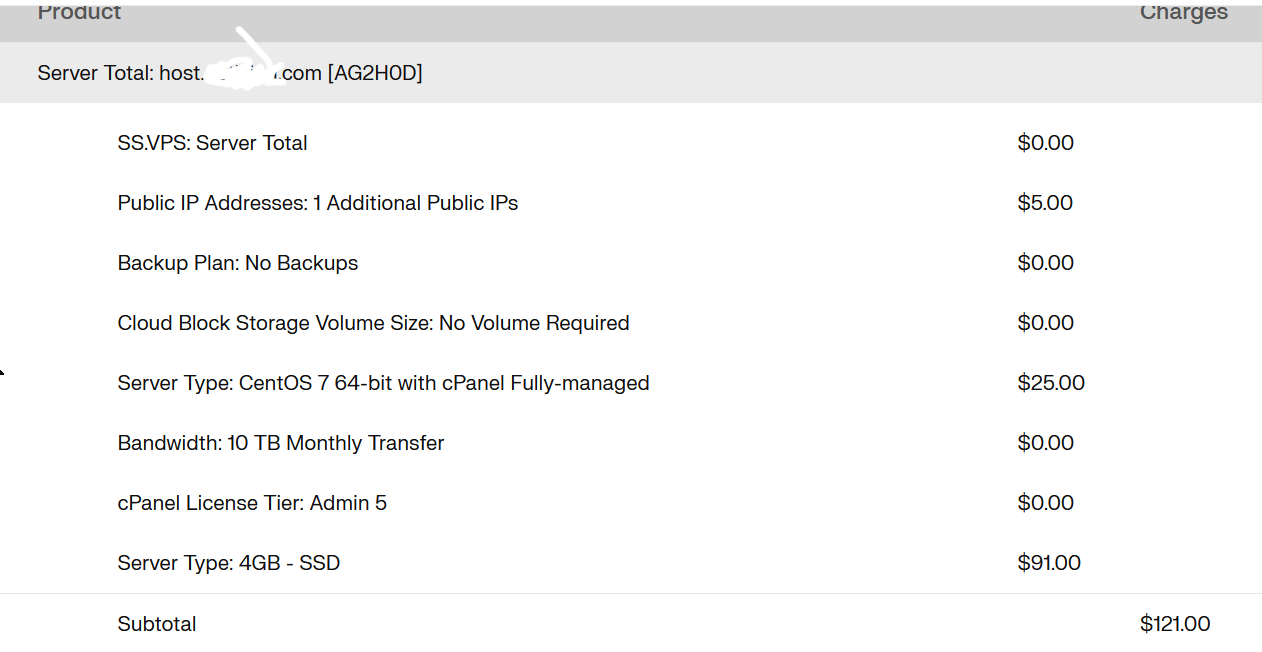Click the SS.VPS: Server Total line item

212,143
